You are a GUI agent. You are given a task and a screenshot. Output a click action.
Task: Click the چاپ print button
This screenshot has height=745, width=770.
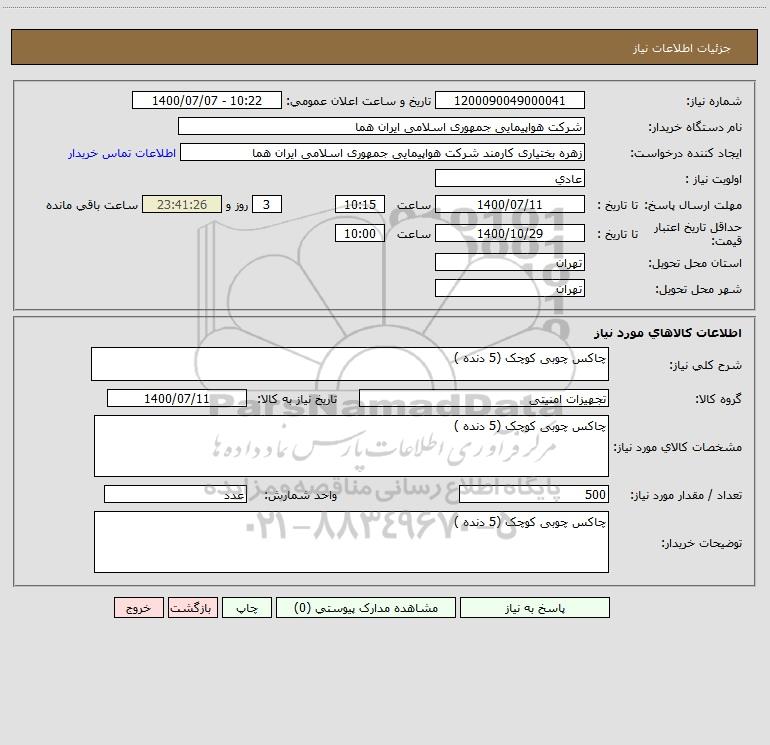tap(247, 607)
